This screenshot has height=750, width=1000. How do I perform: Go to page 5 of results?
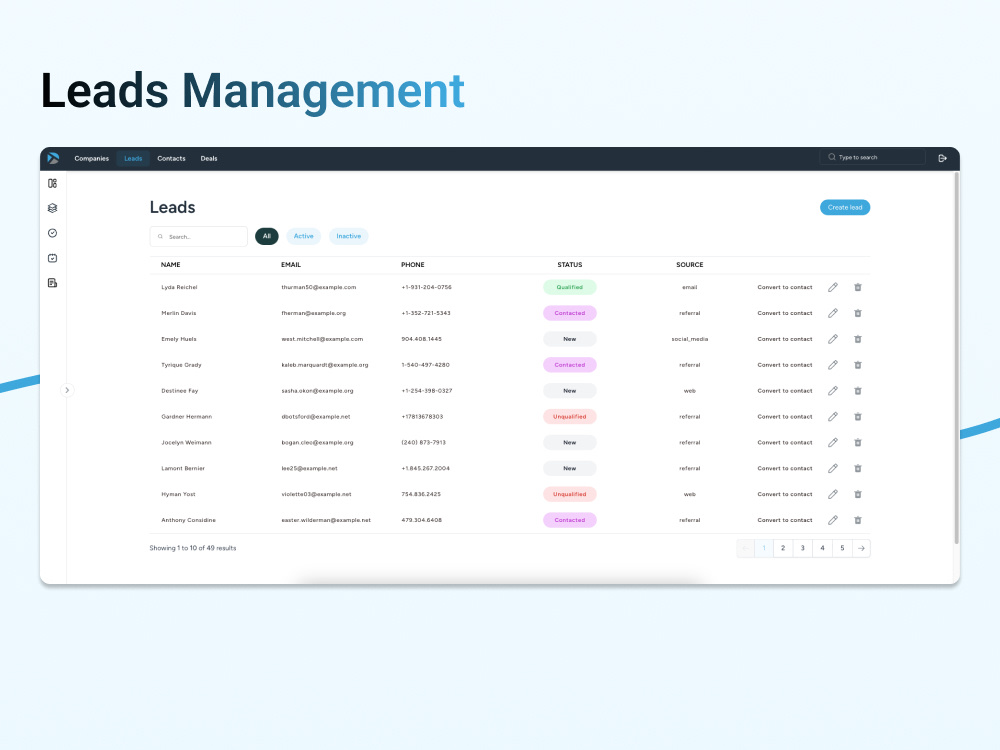coord(842,548)
